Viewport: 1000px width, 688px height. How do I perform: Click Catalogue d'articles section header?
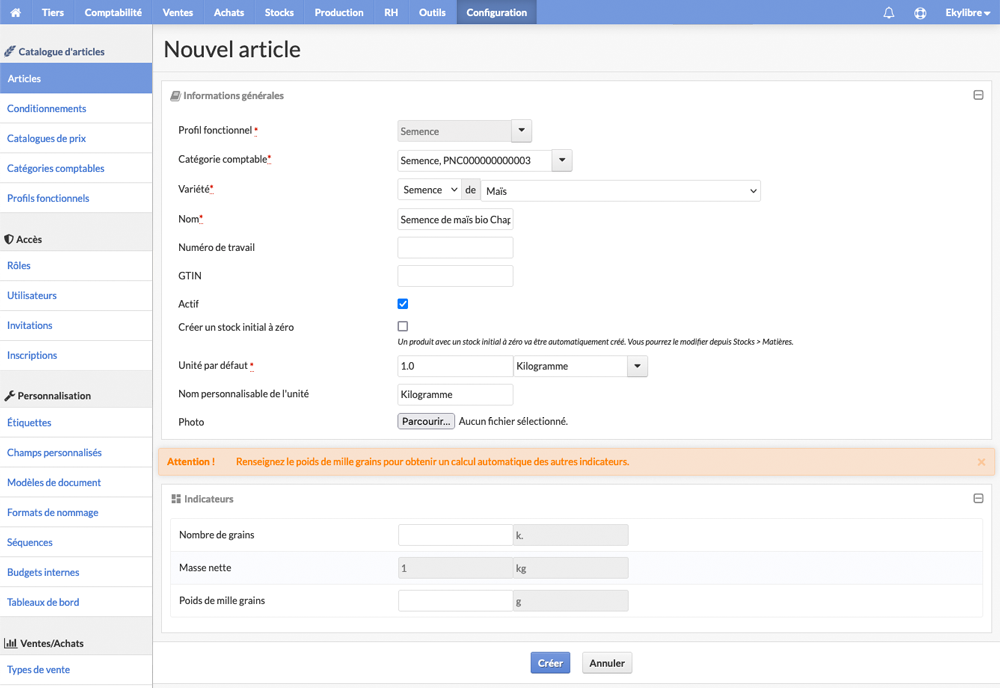coord(54,51)
